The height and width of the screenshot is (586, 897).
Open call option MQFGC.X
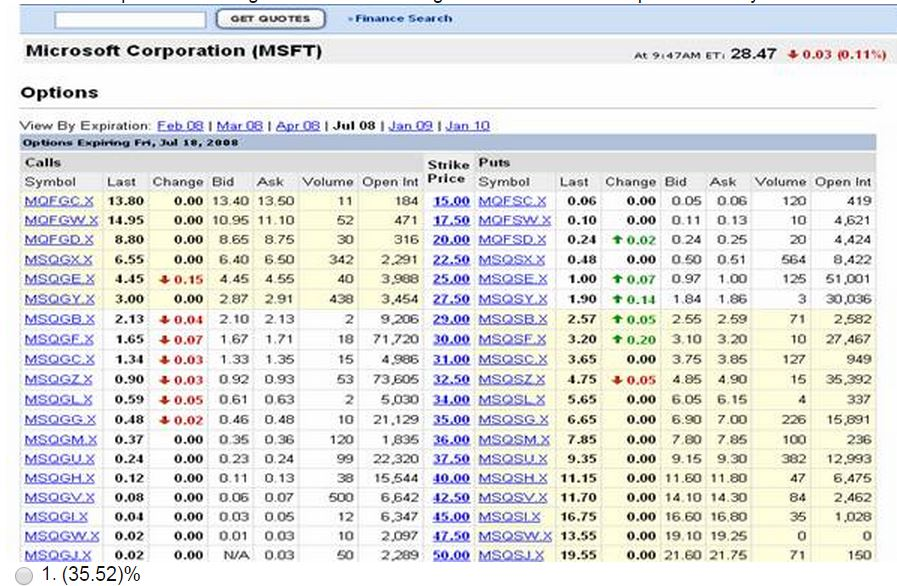[59, 201]
